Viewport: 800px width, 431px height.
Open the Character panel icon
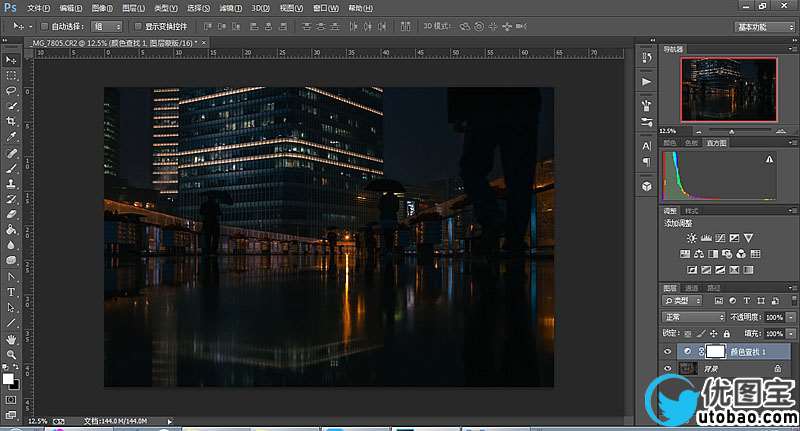coord(646,146)
